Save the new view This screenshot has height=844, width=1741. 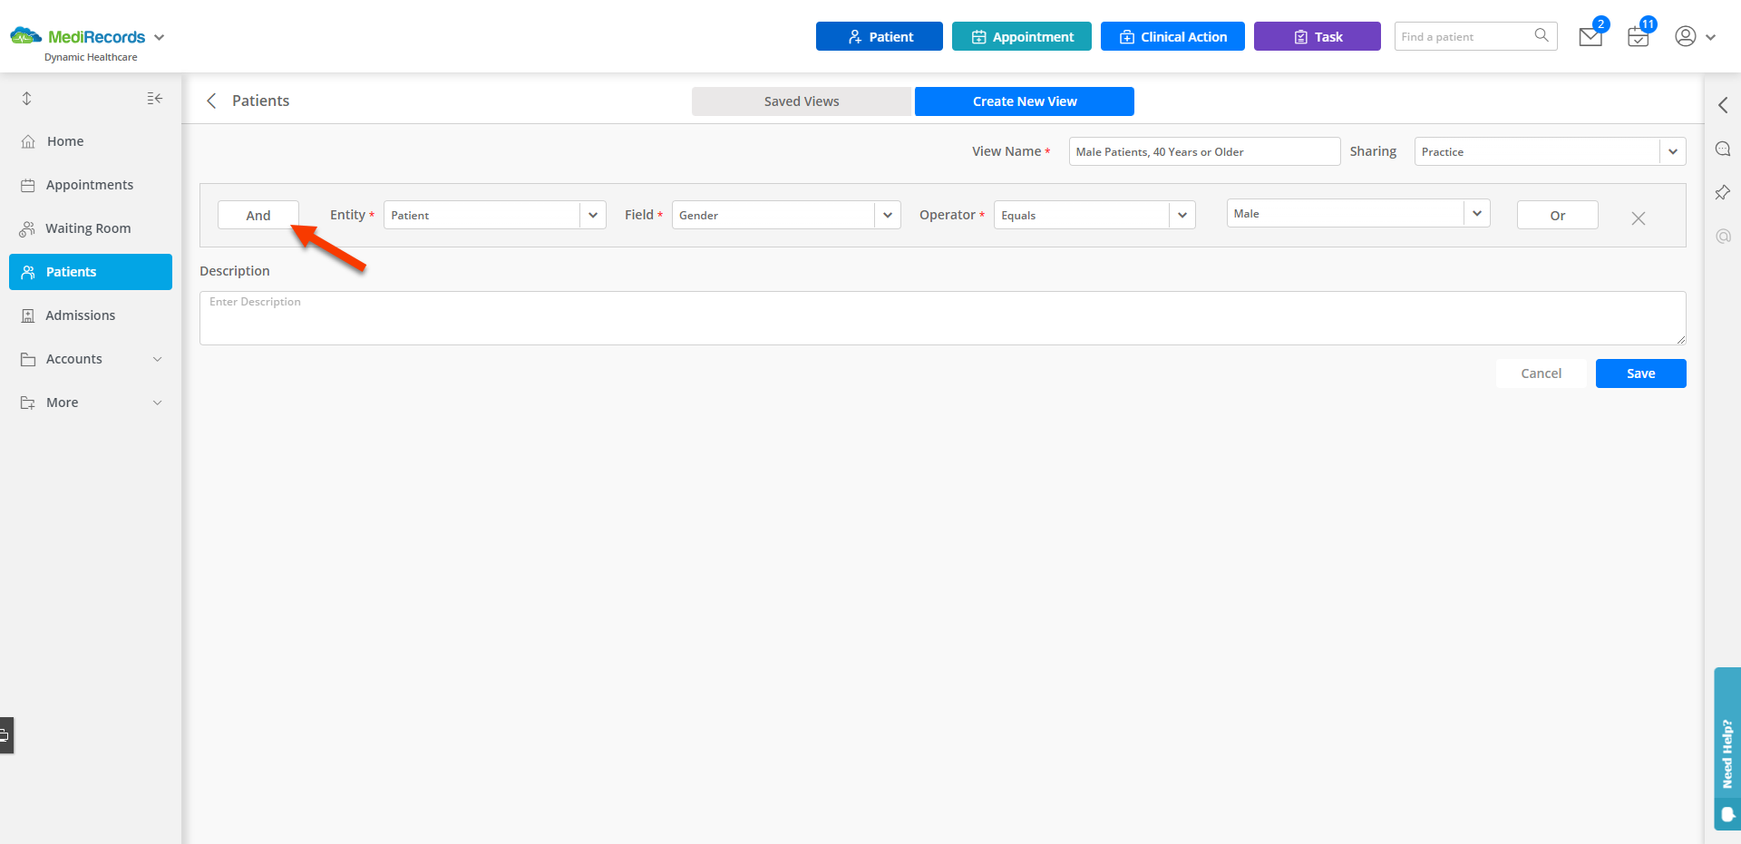(x=1640, y=373)
